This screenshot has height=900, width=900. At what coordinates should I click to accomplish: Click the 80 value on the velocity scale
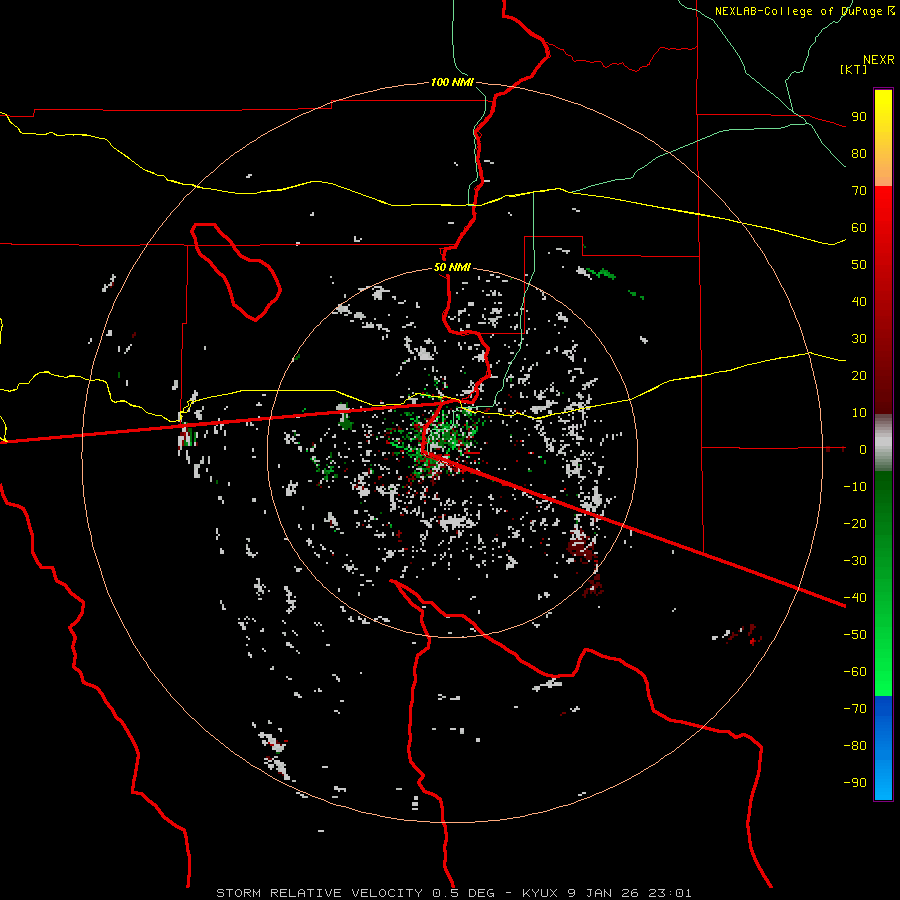(859, 154)
